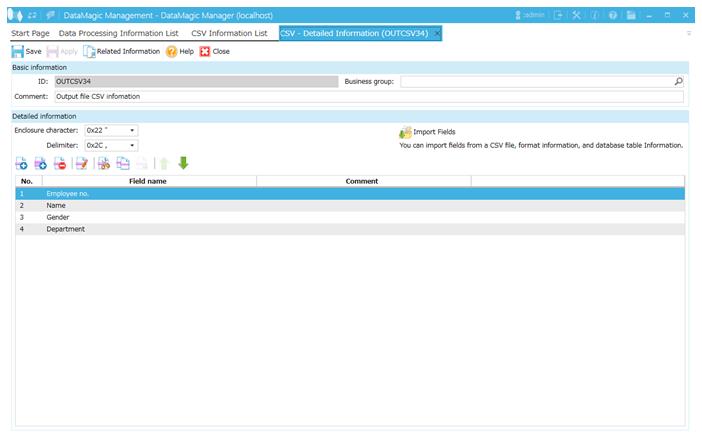Click the edit field pencil icon

[x=82, y=163]
